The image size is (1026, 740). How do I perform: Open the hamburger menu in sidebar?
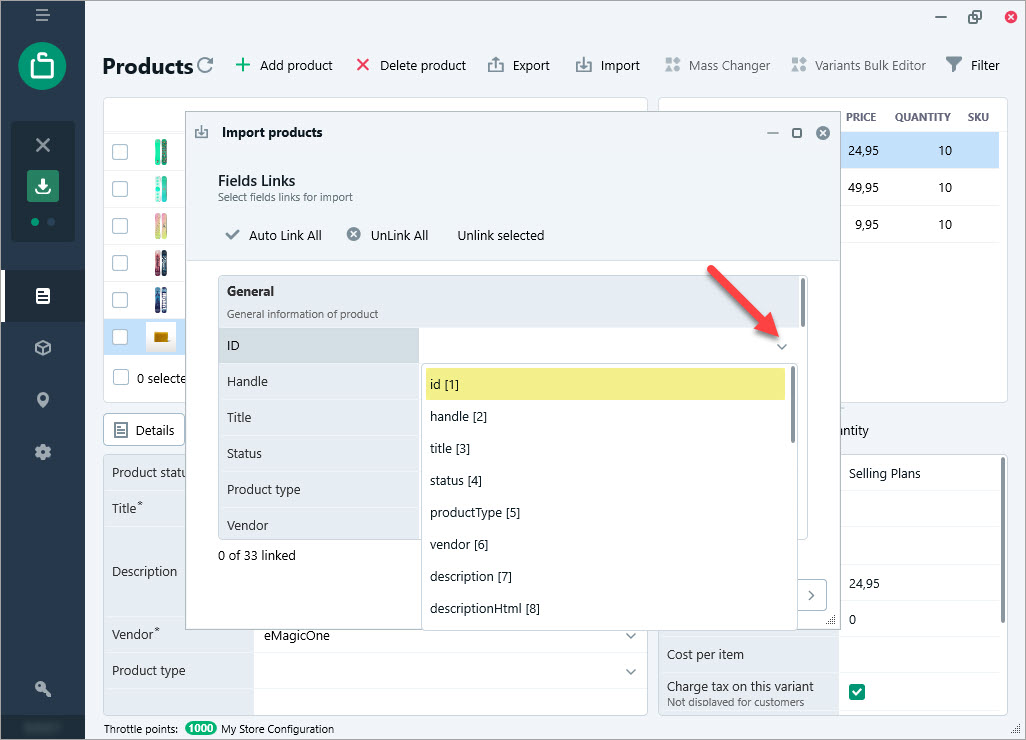tap(43, 15)
